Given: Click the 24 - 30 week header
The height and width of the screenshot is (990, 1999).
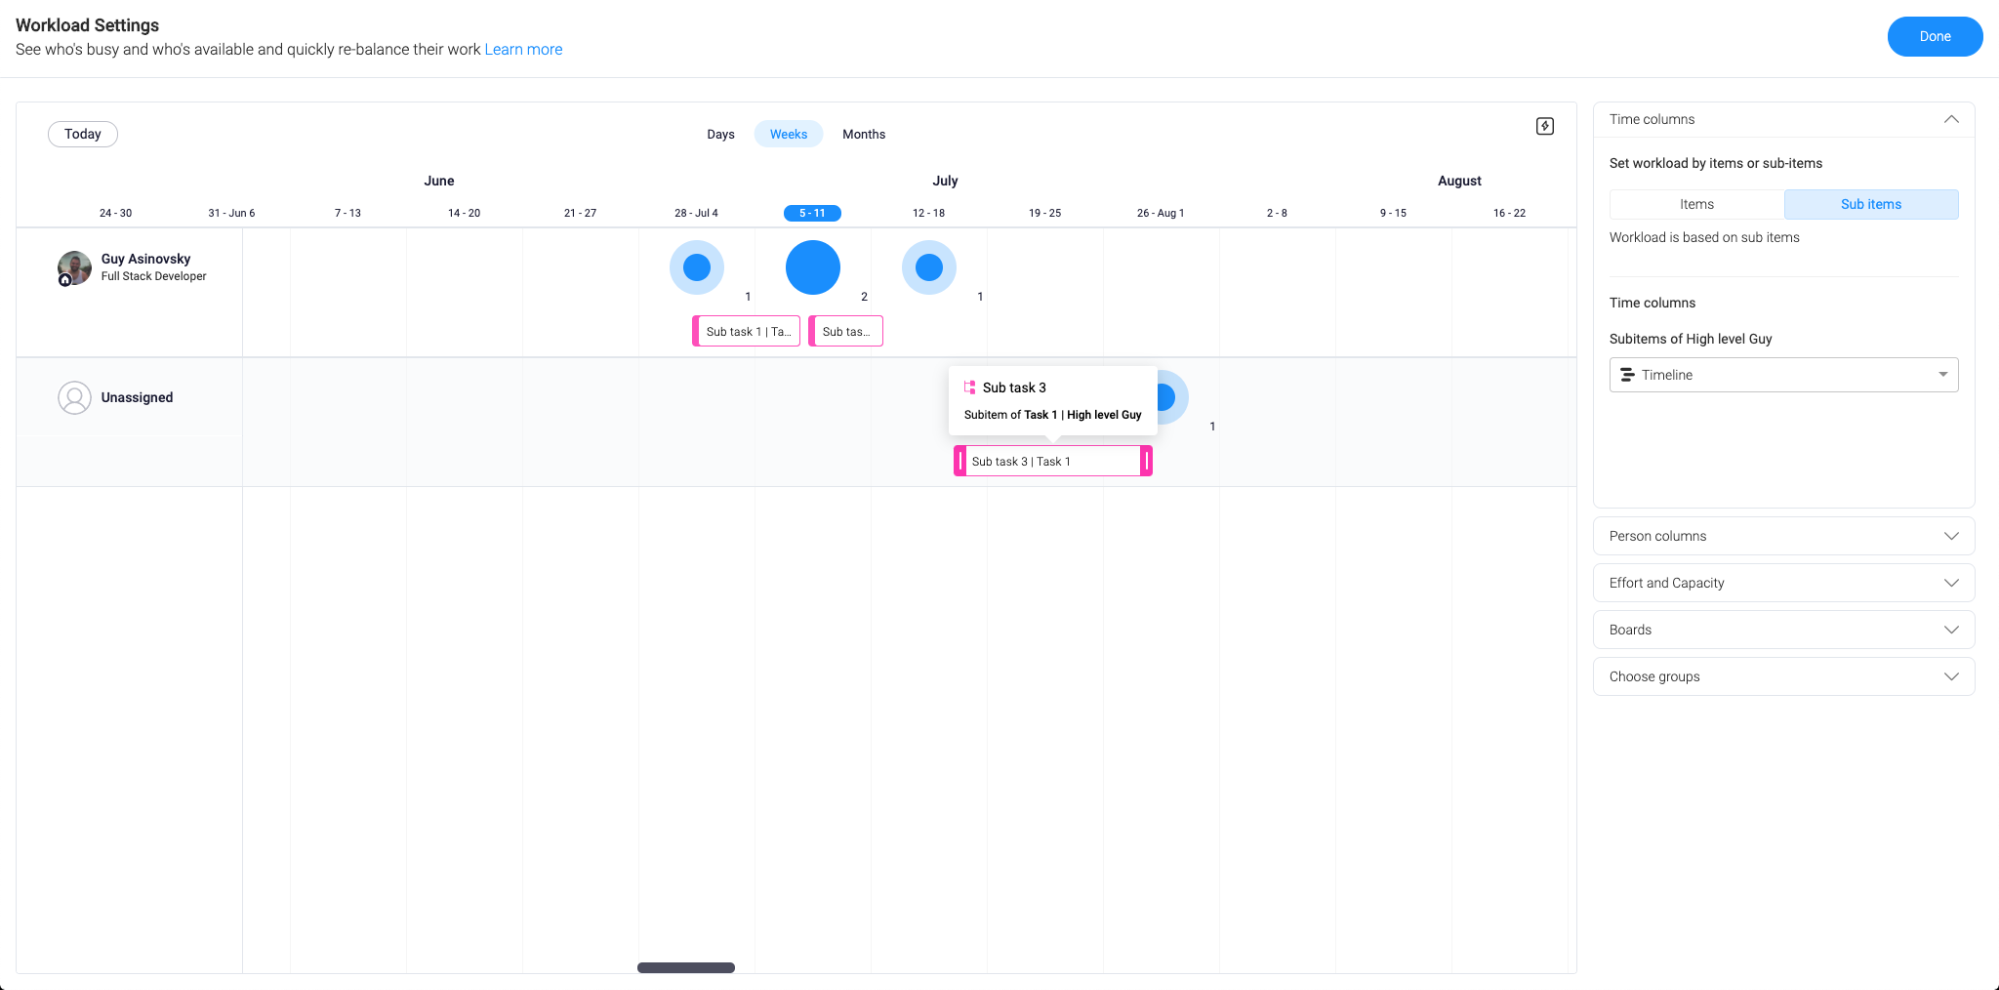Looking at the screenshot, I should [x=116, y=213].
